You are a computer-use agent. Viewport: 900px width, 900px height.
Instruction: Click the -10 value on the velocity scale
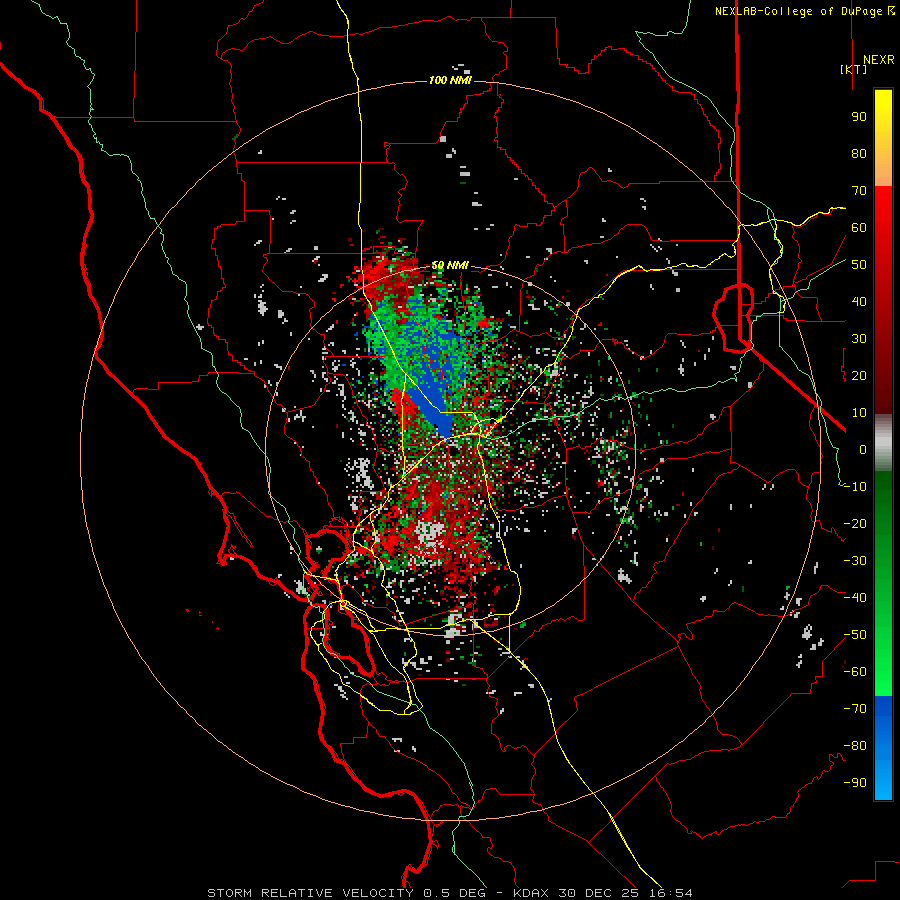tap(855, 487)
